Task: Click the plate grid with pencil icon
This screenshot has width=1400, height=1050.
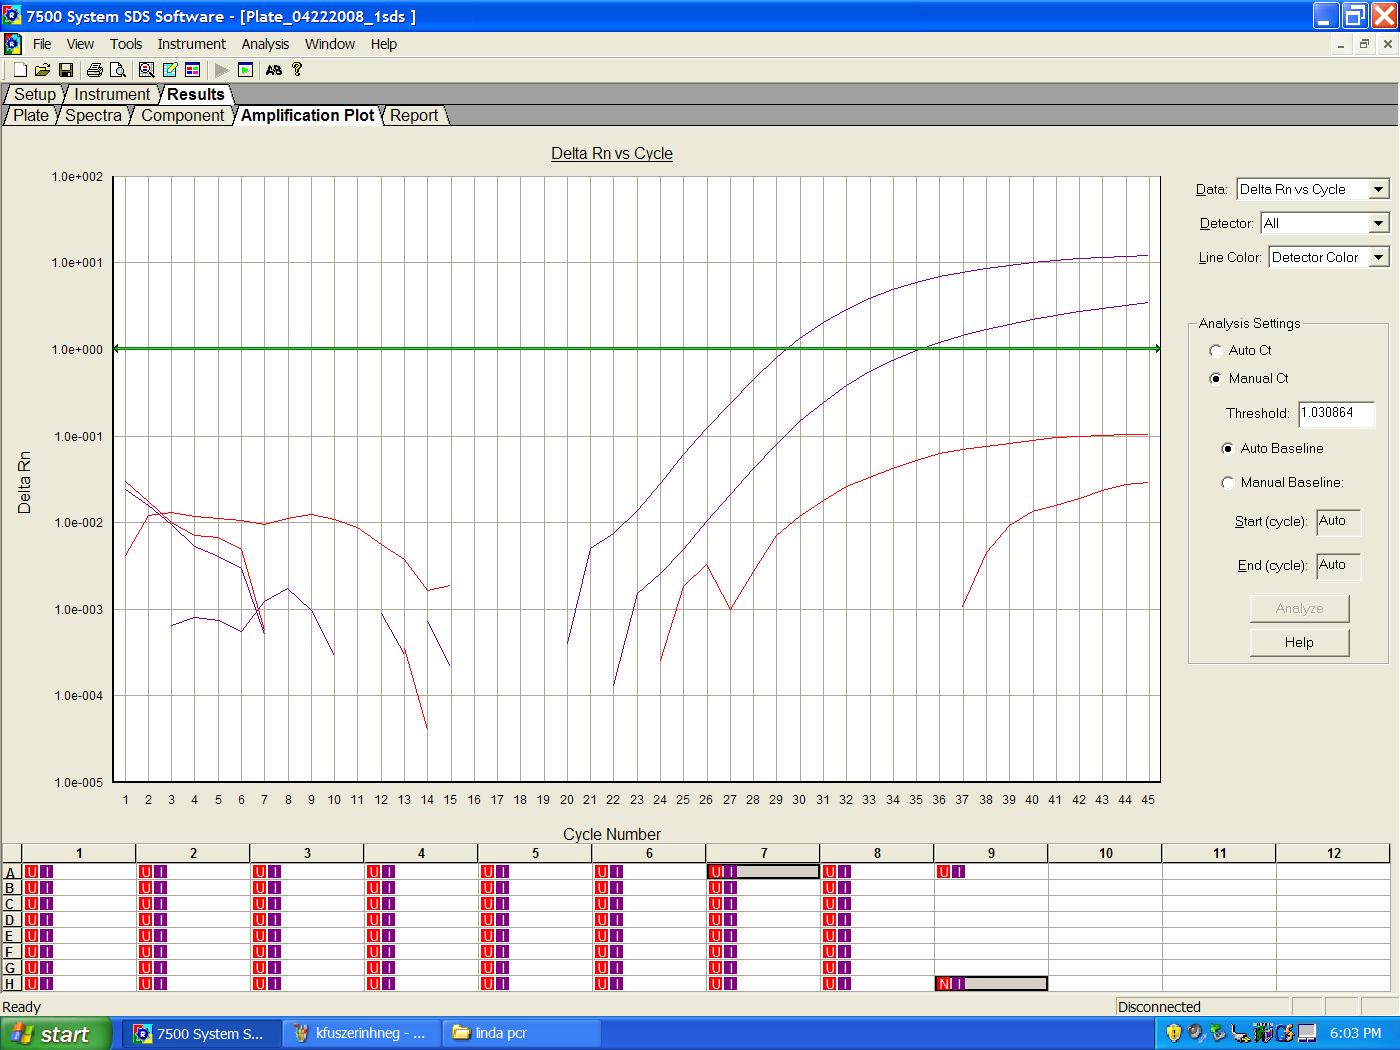Action: [170, 70]
